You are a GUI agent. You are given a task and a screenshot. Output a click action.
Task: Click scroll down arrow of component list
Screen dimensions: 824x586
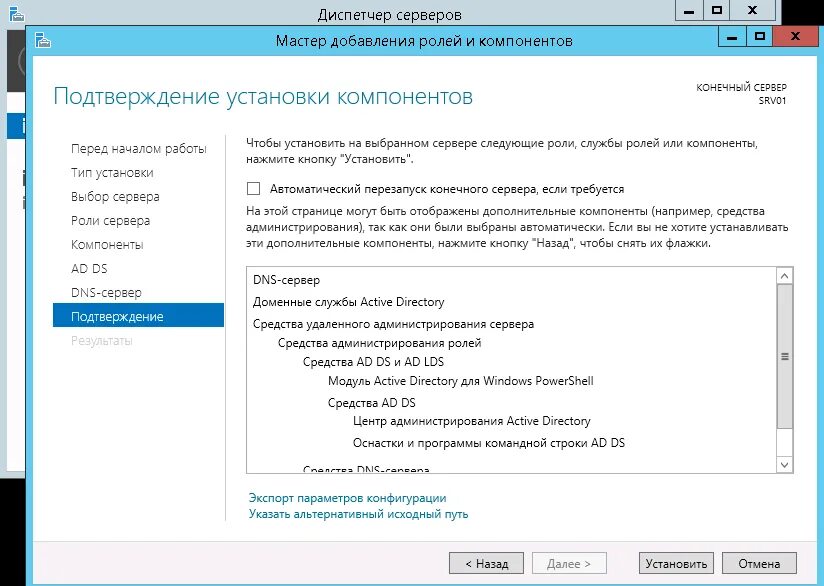pos(785,465)
